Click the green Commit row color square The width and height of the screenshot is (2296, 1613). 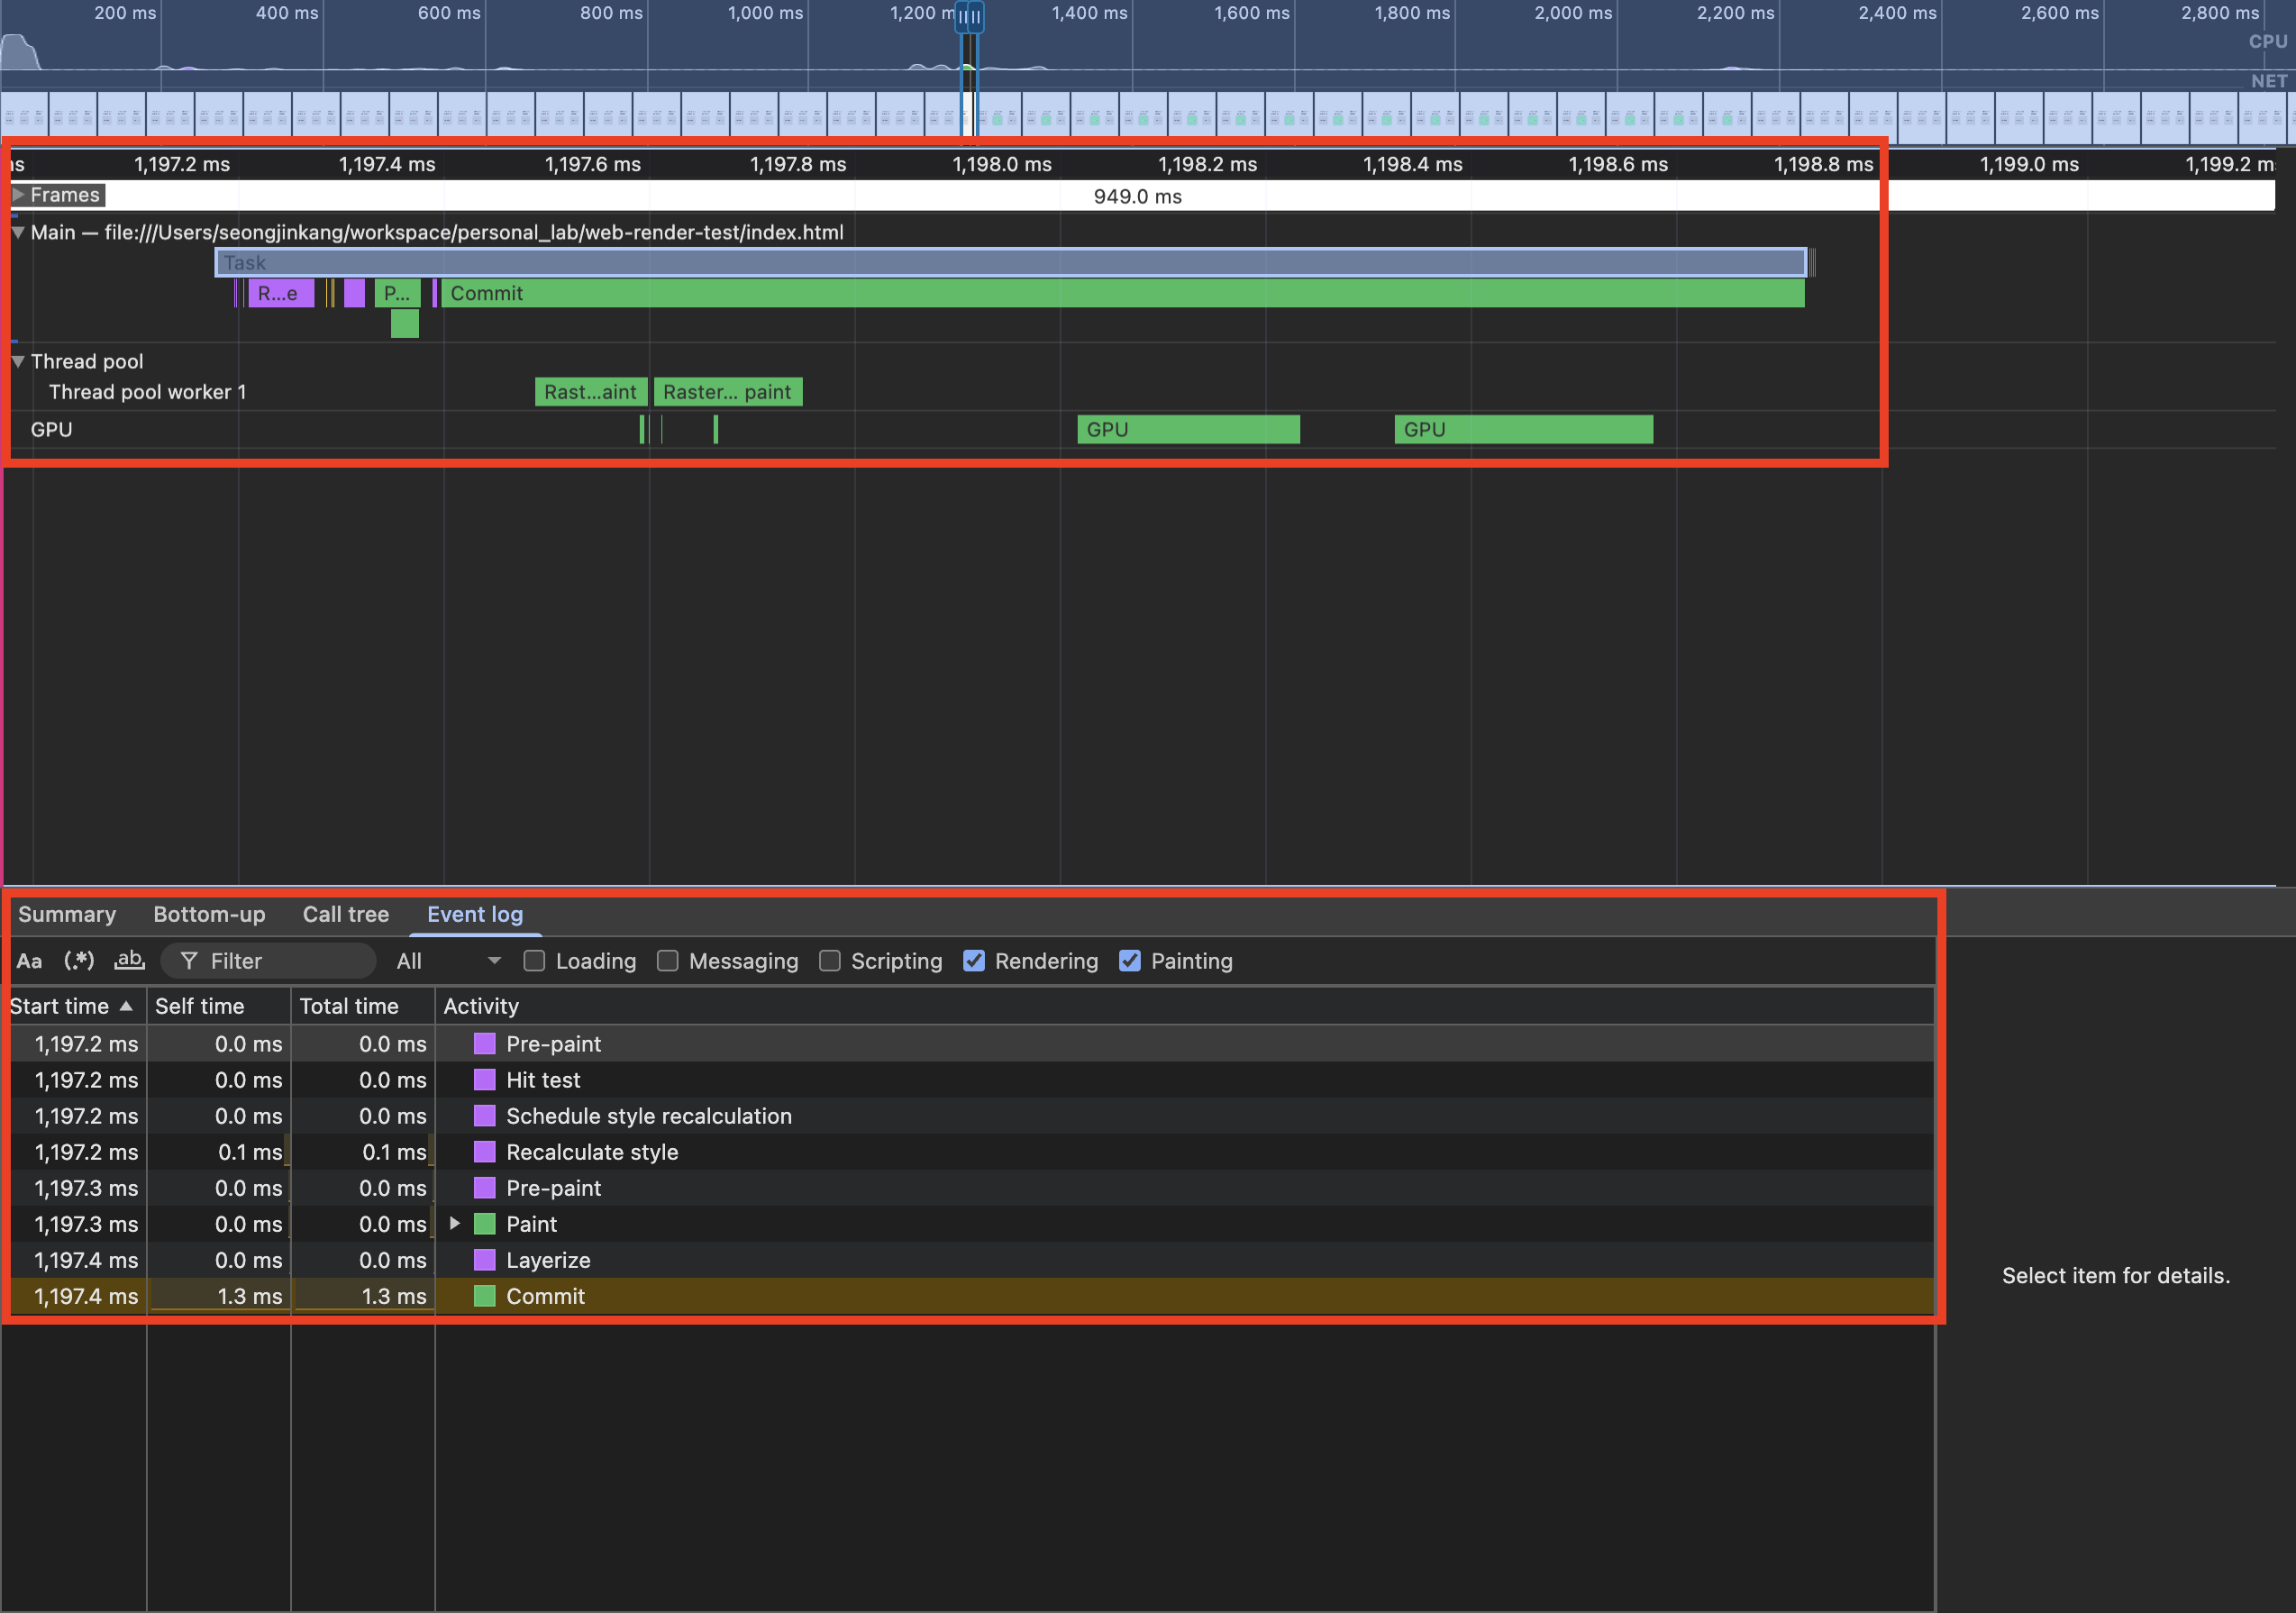tap(484, 1296)
